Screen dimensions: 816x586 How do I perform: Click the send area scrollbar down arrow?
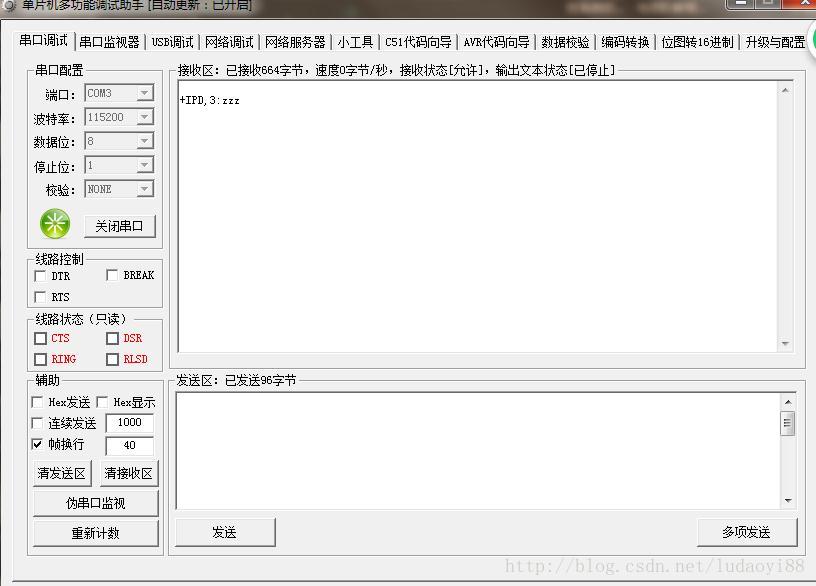pos(788,501)
